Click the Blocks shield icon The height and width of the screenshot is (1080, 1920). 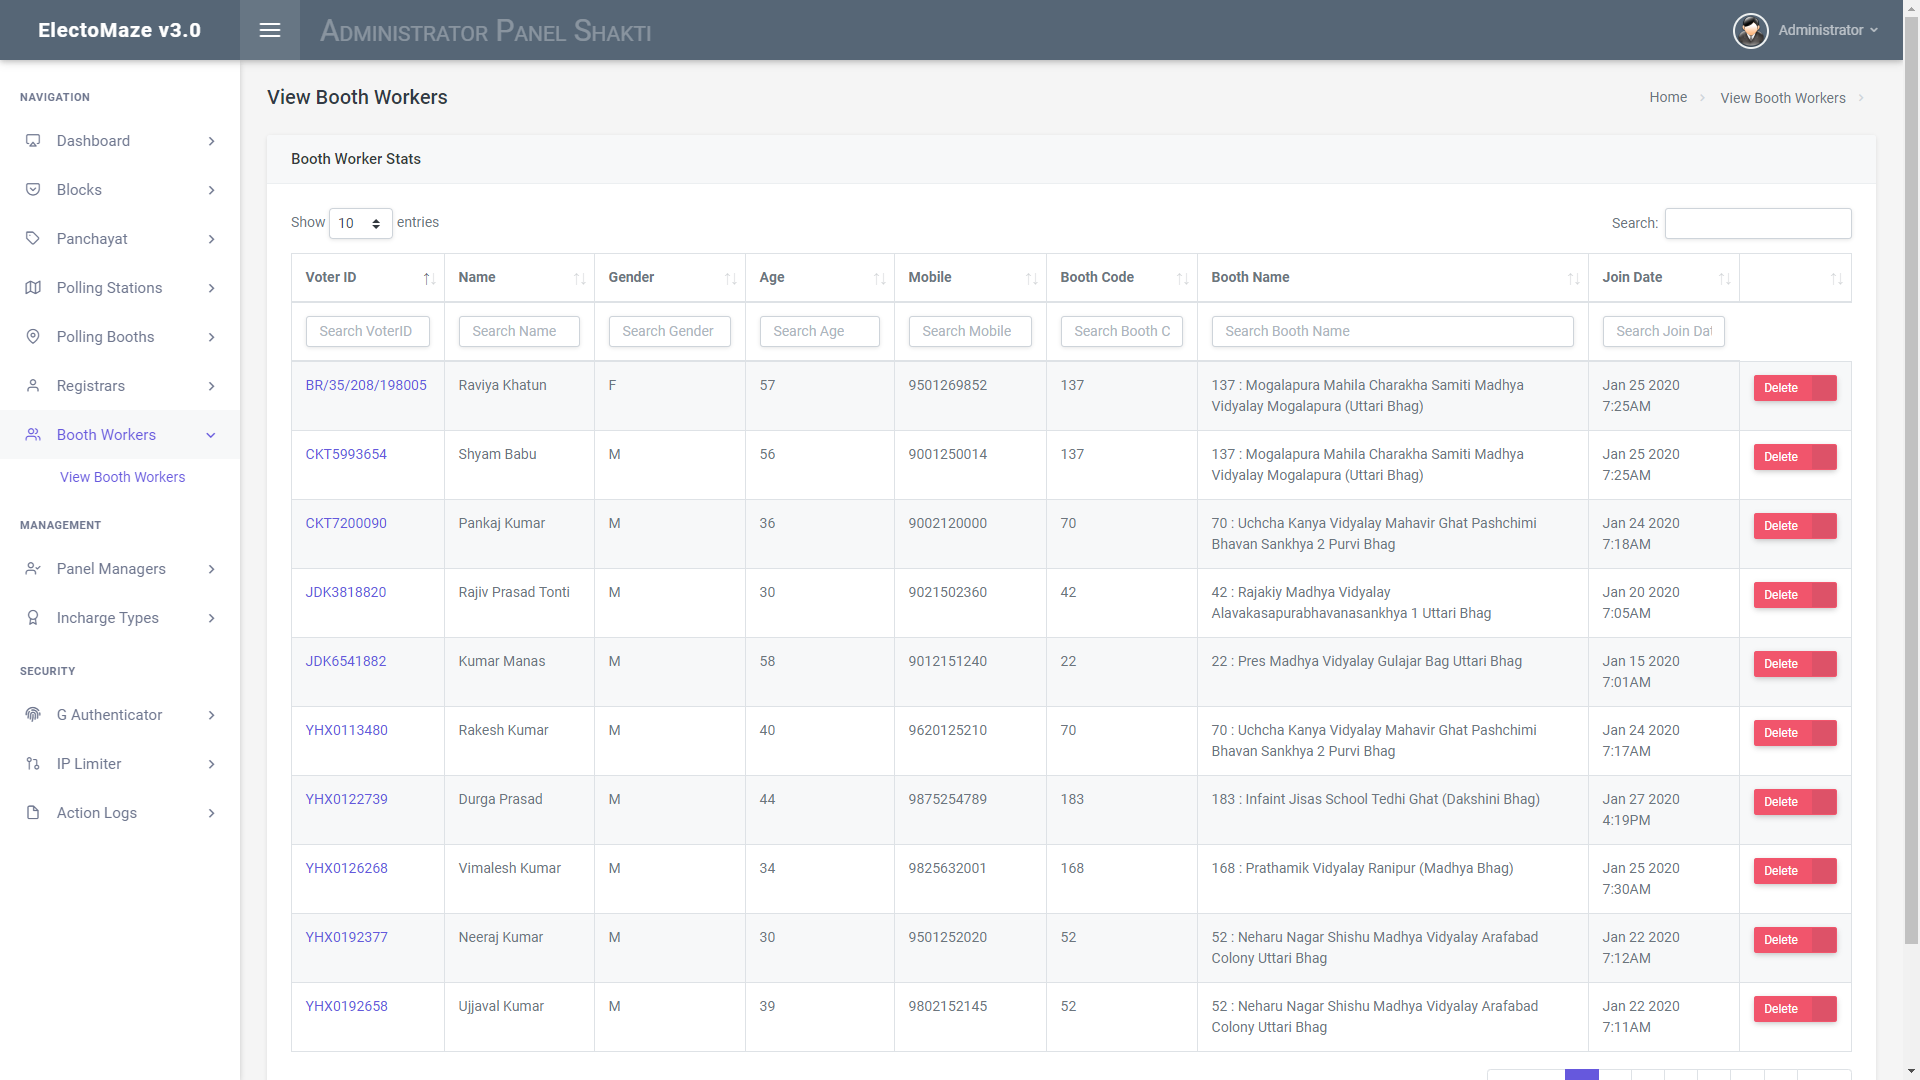(x=33, y=190)
